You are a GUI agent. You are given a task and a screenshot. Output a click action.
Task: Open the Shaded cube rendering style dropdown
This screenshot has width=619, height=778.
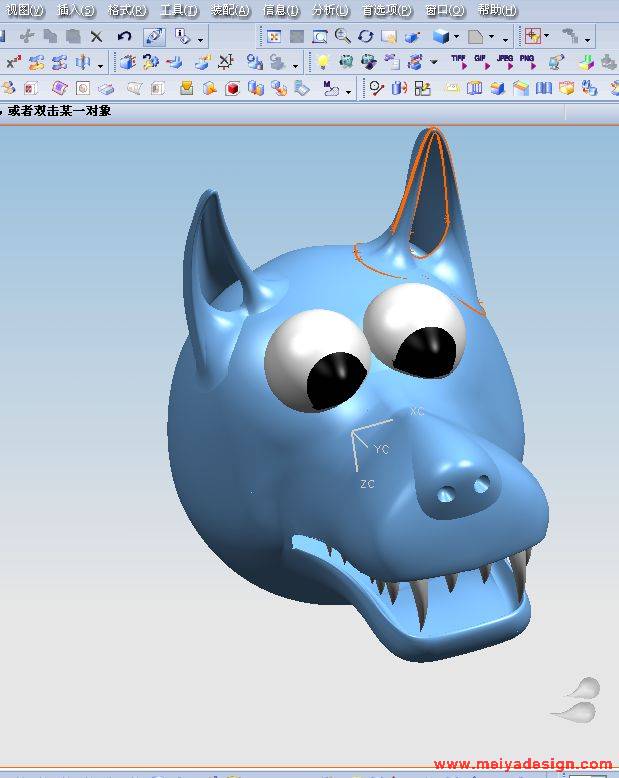coord(456,36)
